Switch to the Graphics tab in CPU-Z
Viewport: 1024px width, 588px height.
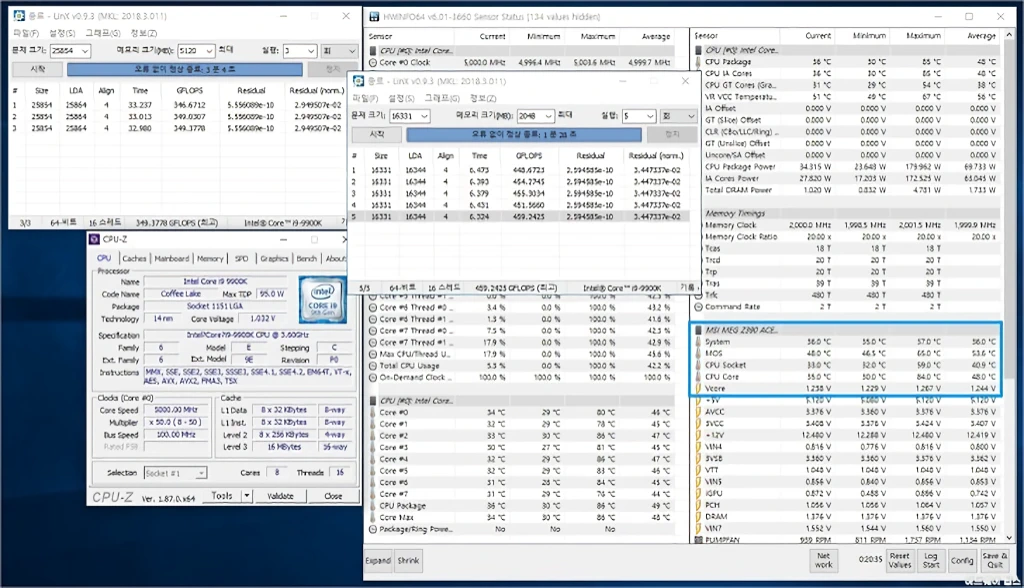click(x=274, y=259)
